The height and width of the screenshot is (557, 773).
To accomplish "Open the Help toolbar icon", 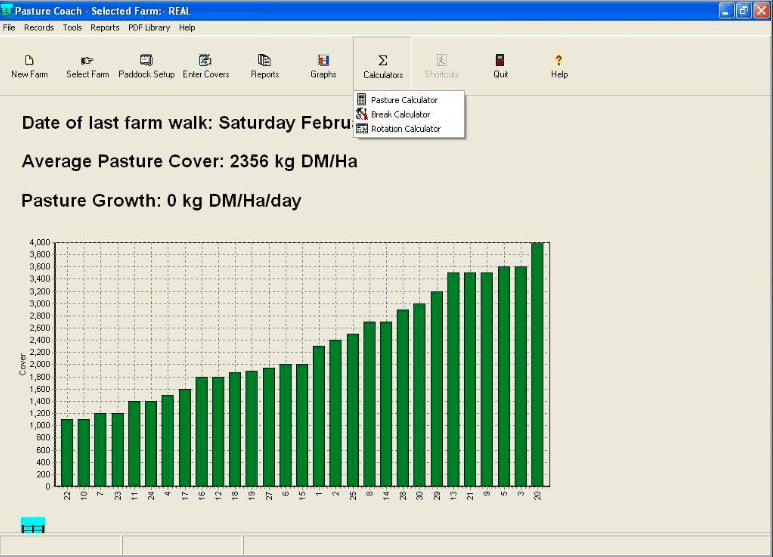I will pyautogui.click(x=559, y=66).
